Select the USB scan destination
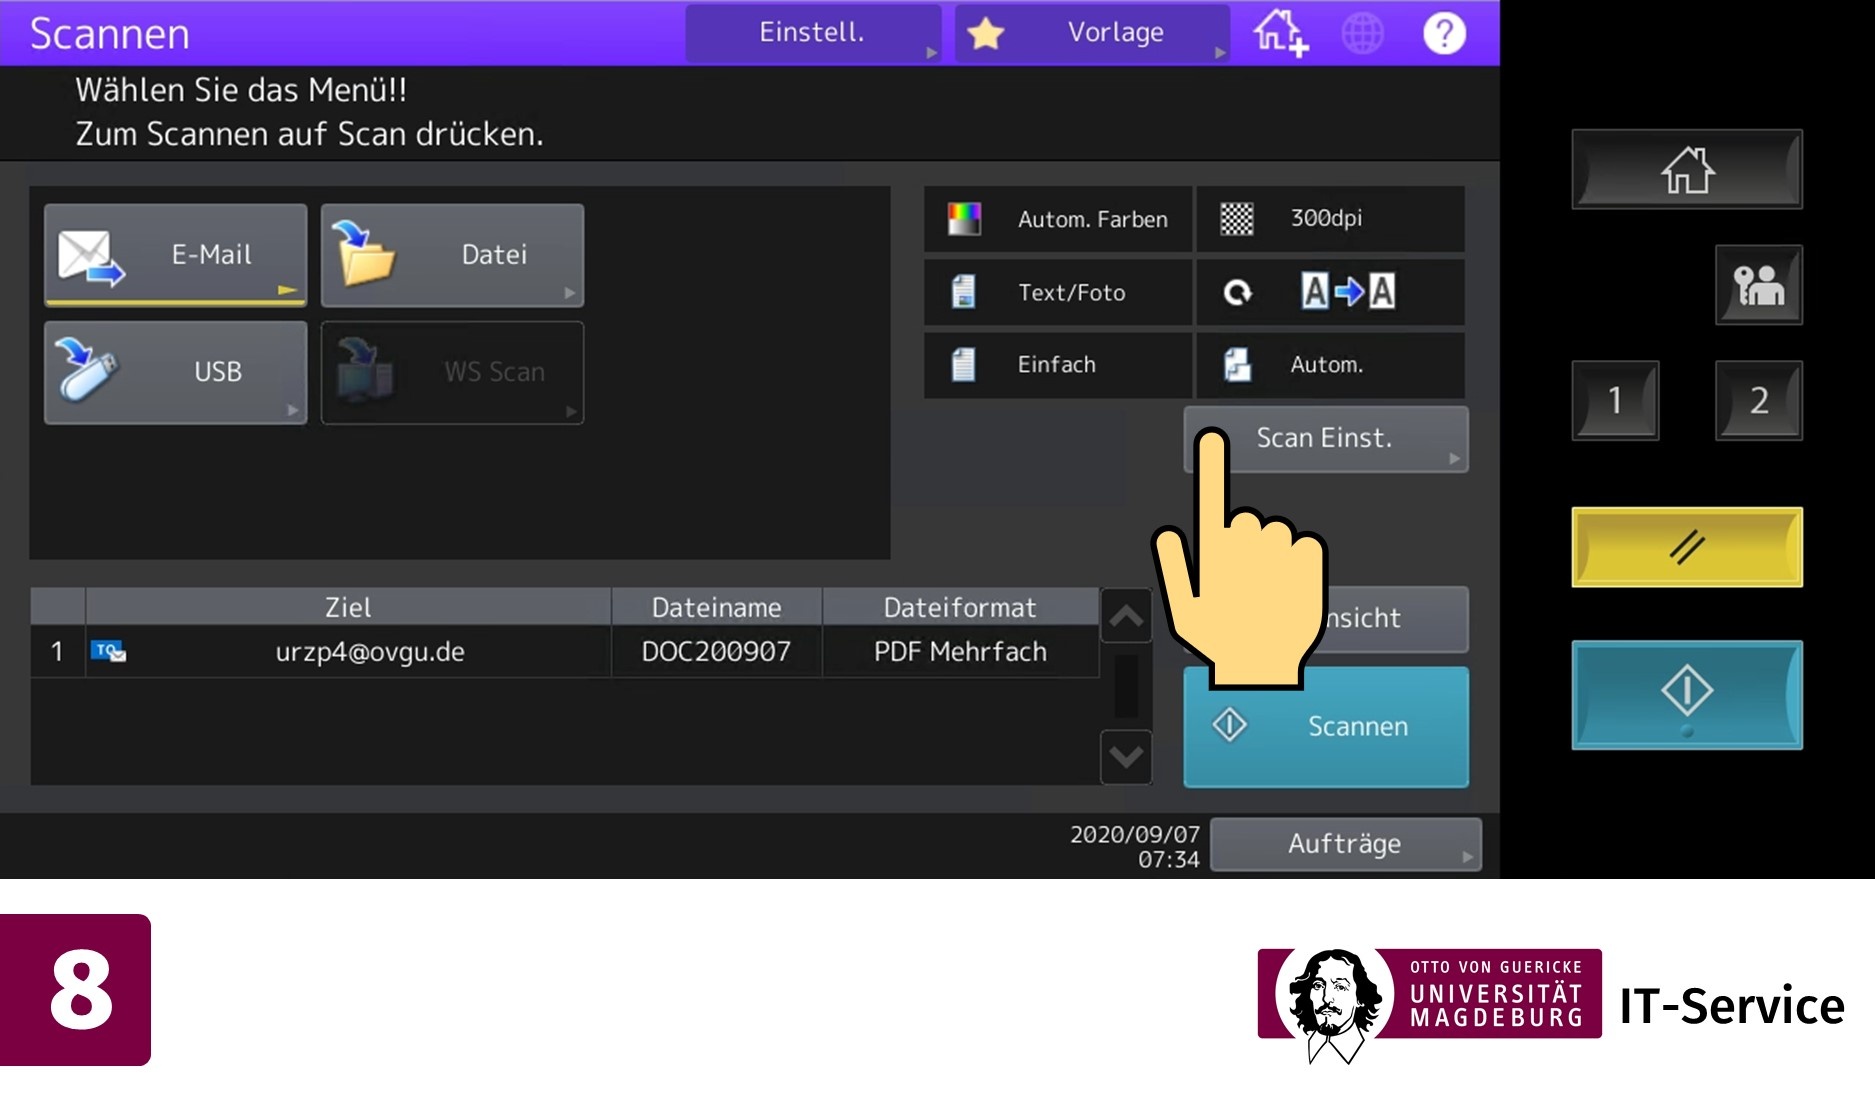 tap(175, 372)
